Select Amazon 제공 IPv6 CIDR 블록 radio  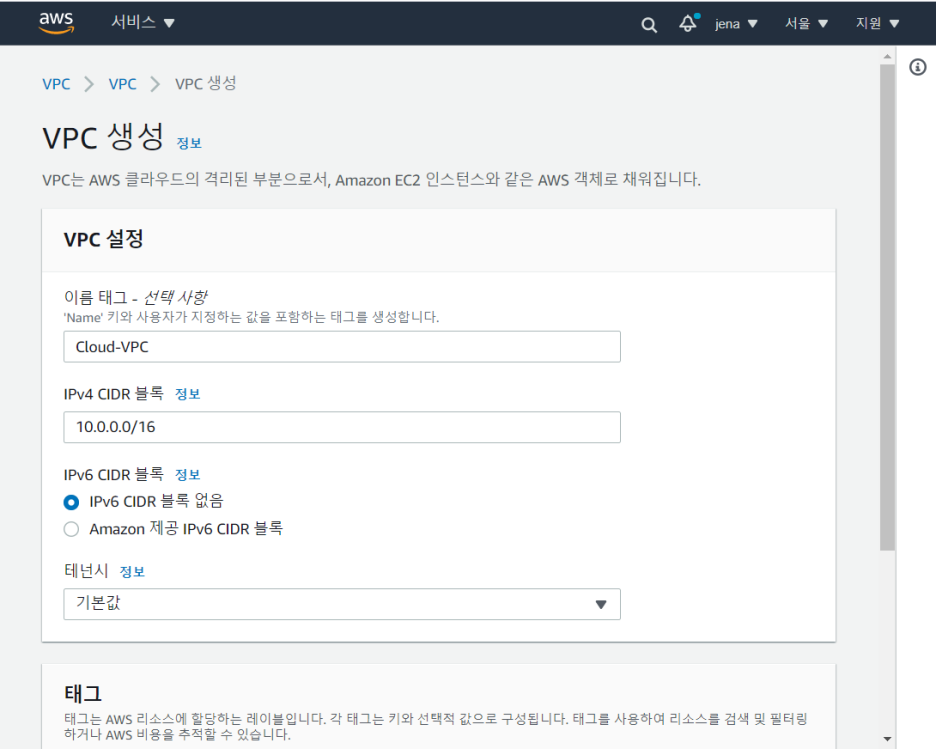pyautogui.click(x=71, y=529)
